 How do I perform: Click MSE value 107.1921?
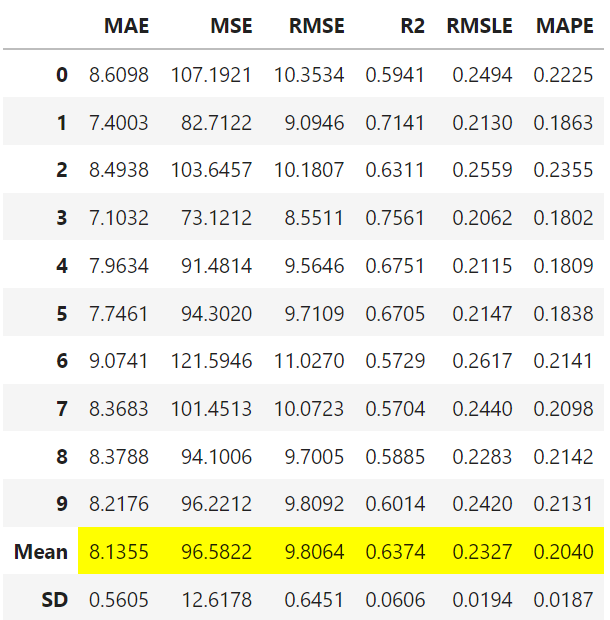click(x=211, y=75)
